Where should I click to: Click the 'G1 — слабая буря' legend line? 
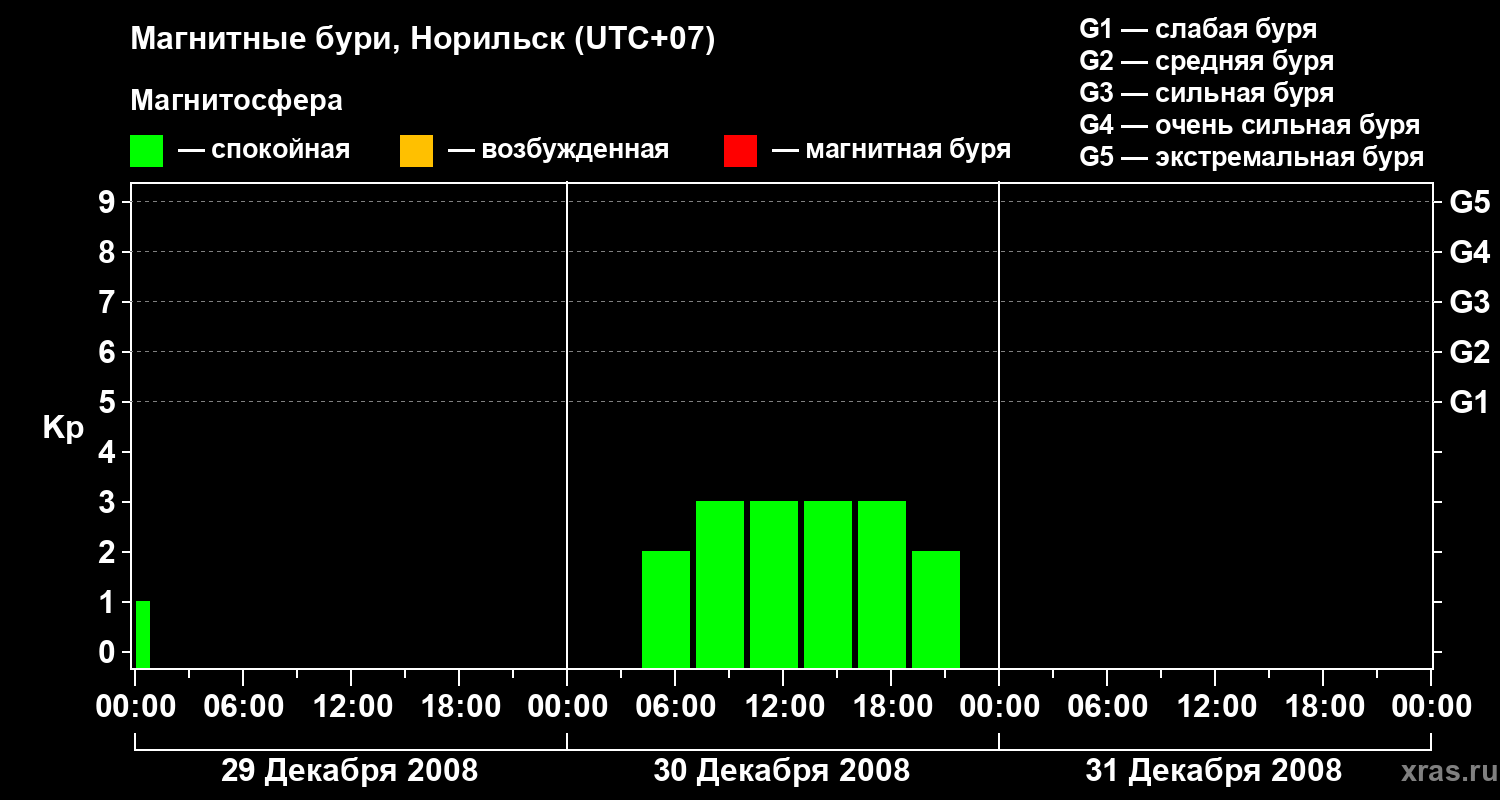pos(1198,29)
